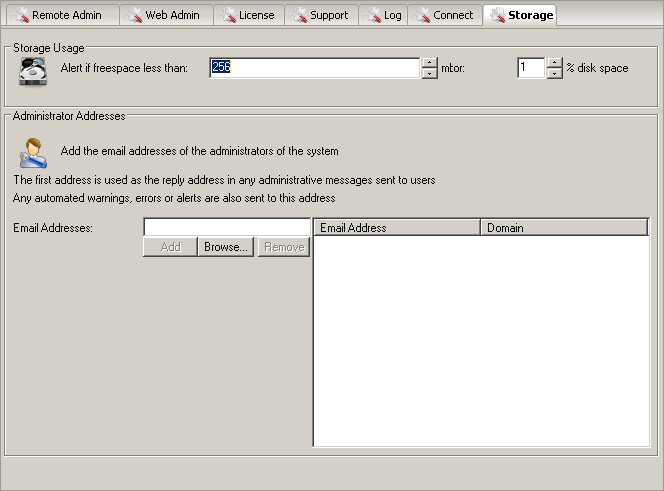This screenshot has width=664, height=491.
Task: Click the hard disk Storage Usage icon
Action: pyautogui.click(x=34, y=72)
